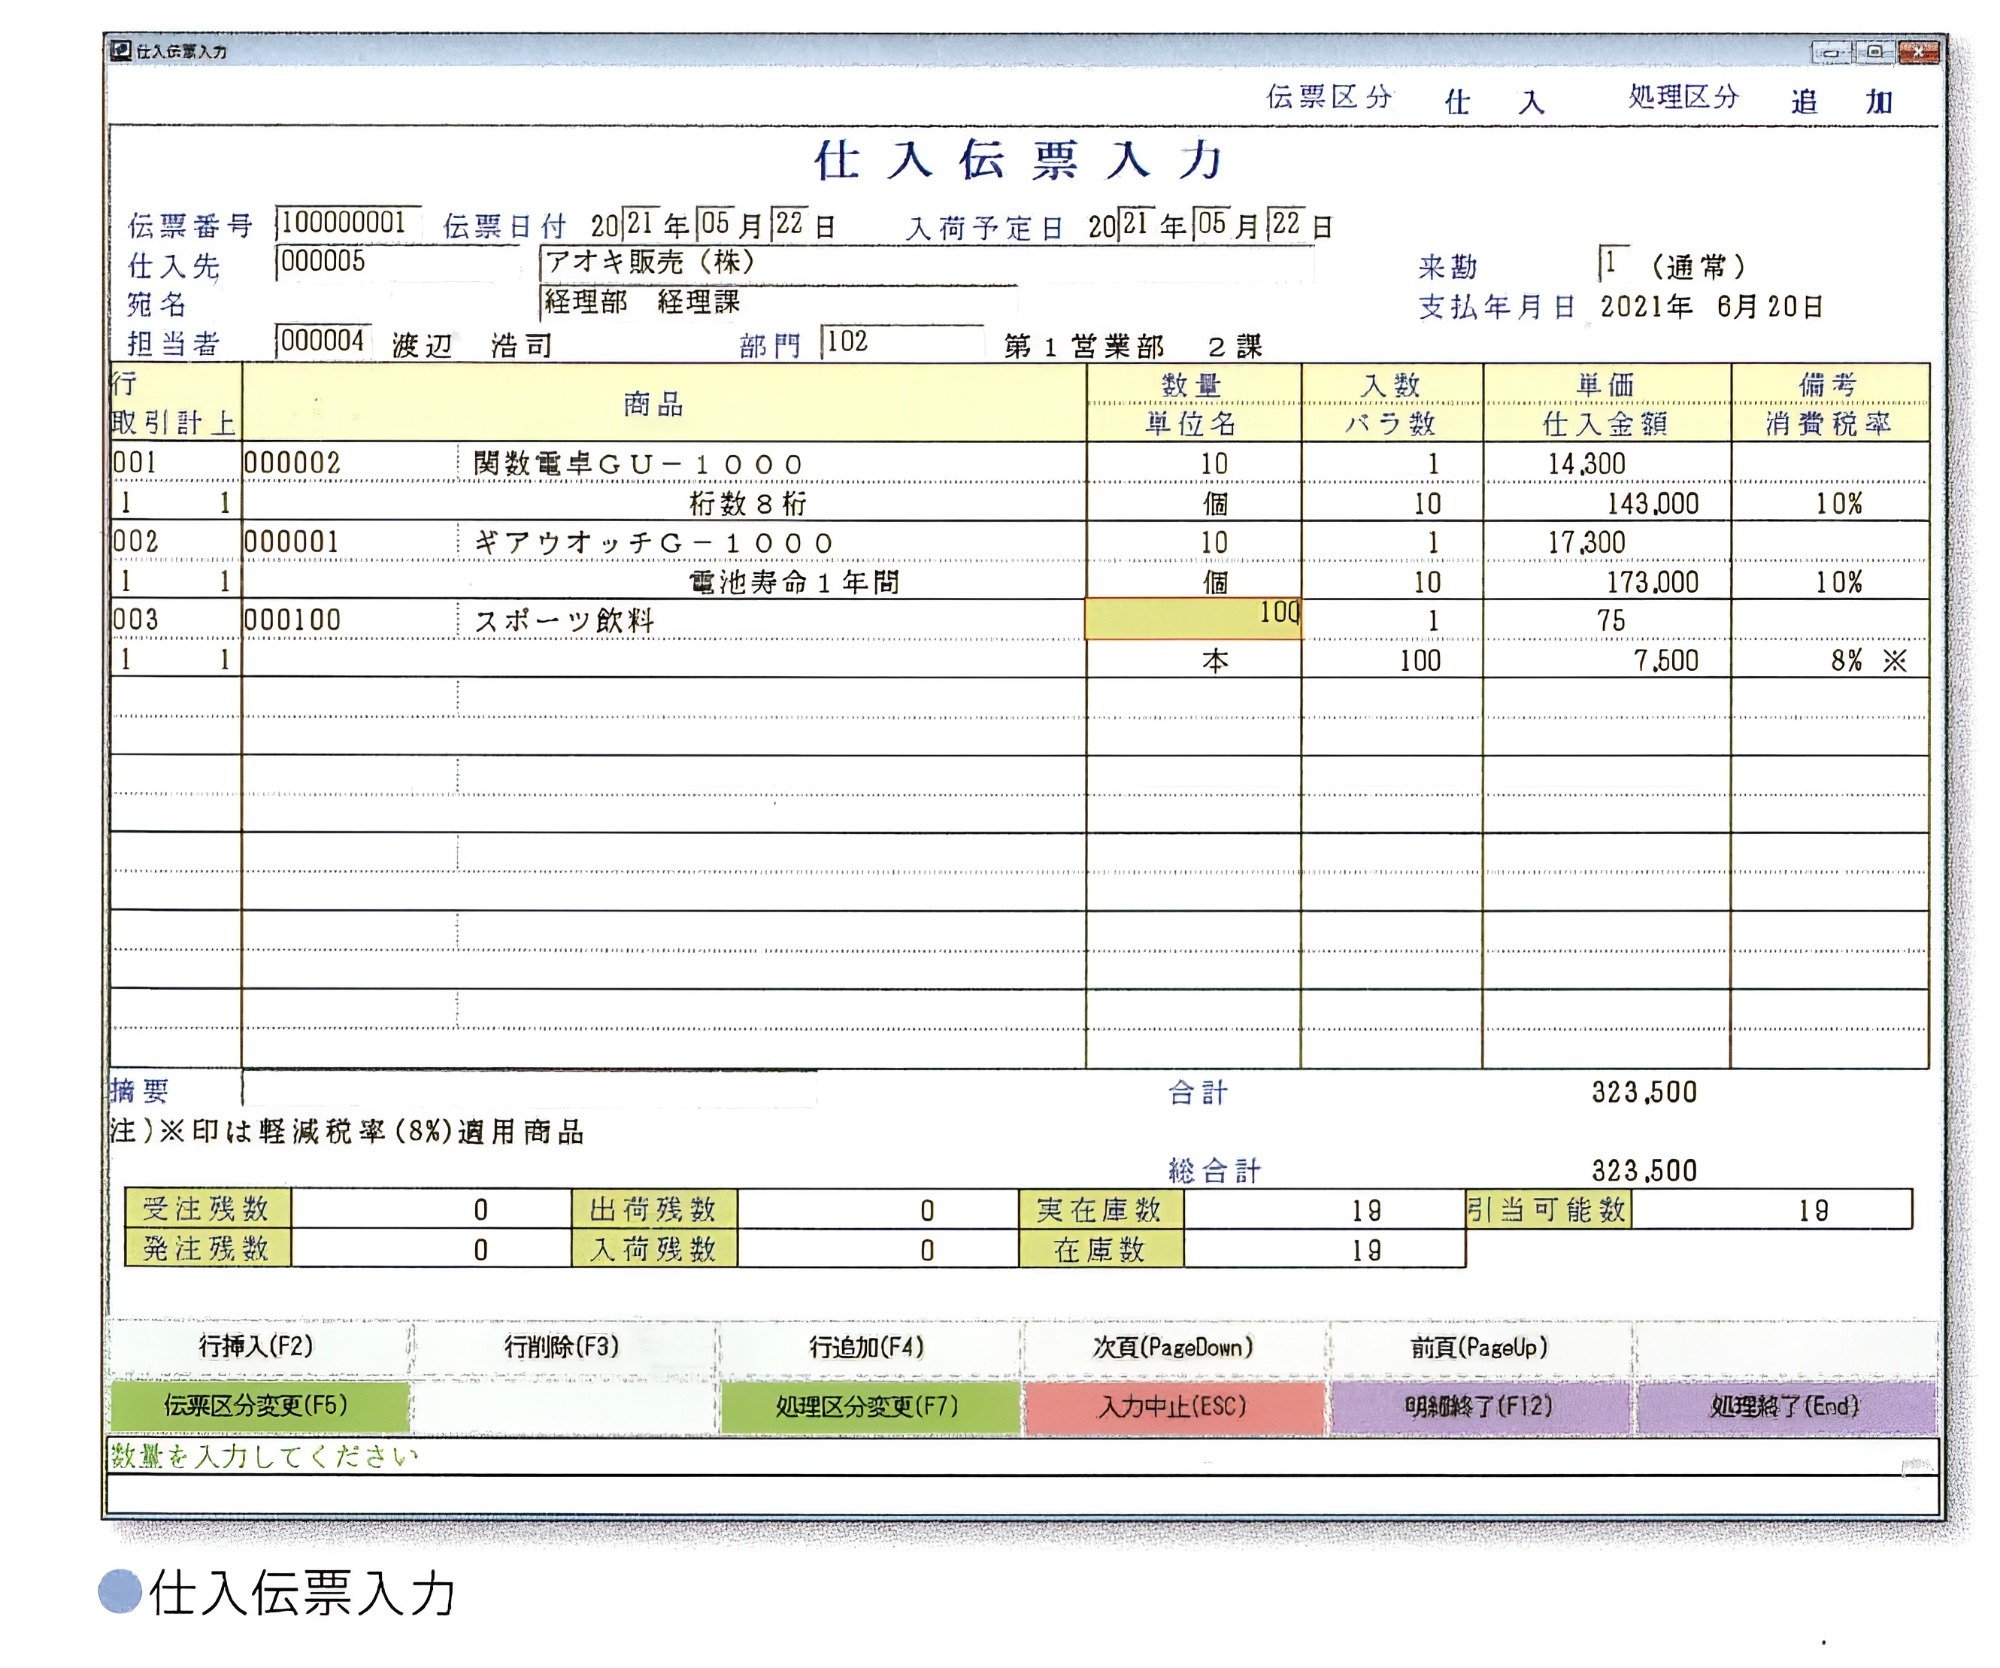
Task: Click the 処理終了(End) button
Action: (1786, 1406)
